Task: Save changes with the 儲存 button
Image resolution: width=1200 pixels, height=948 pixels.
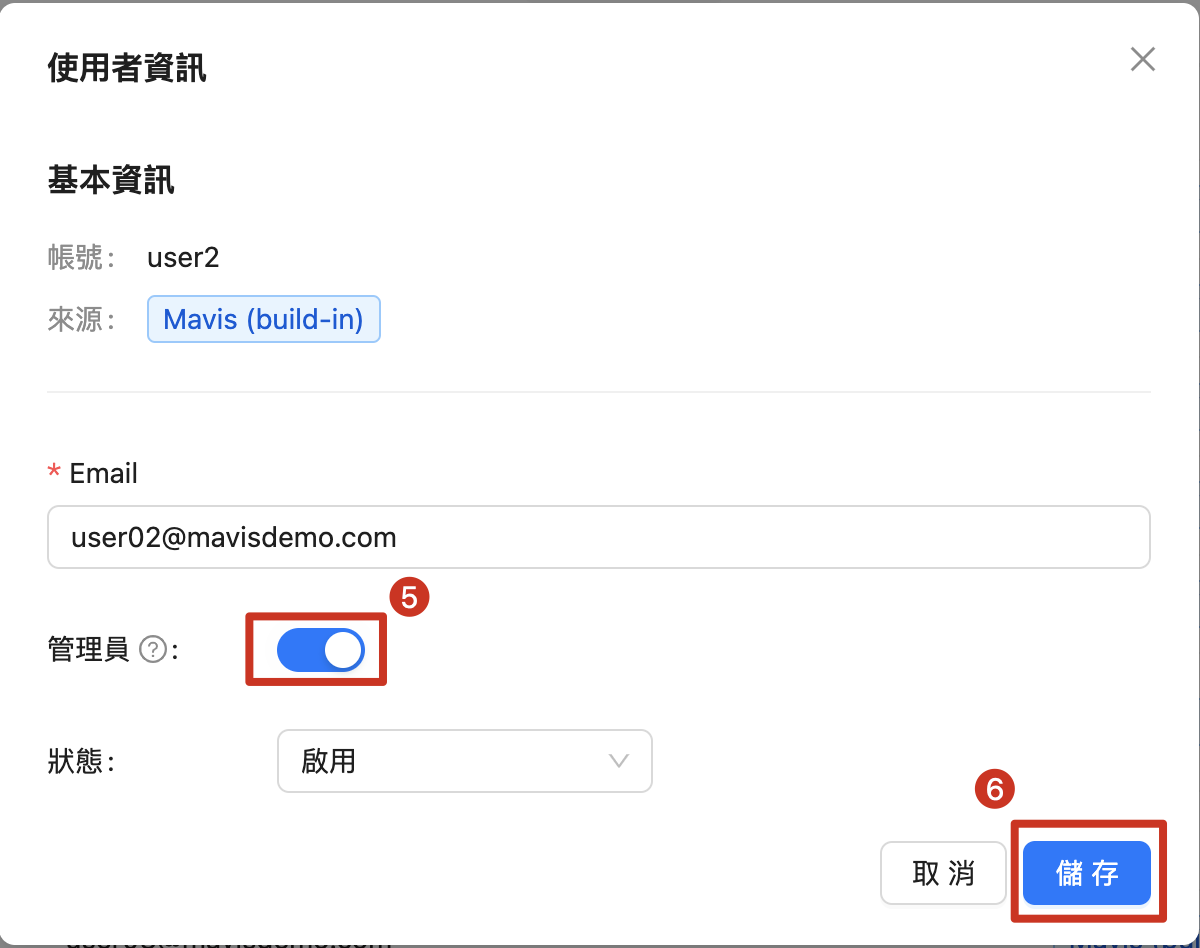Action: [x=1087, y=873]
